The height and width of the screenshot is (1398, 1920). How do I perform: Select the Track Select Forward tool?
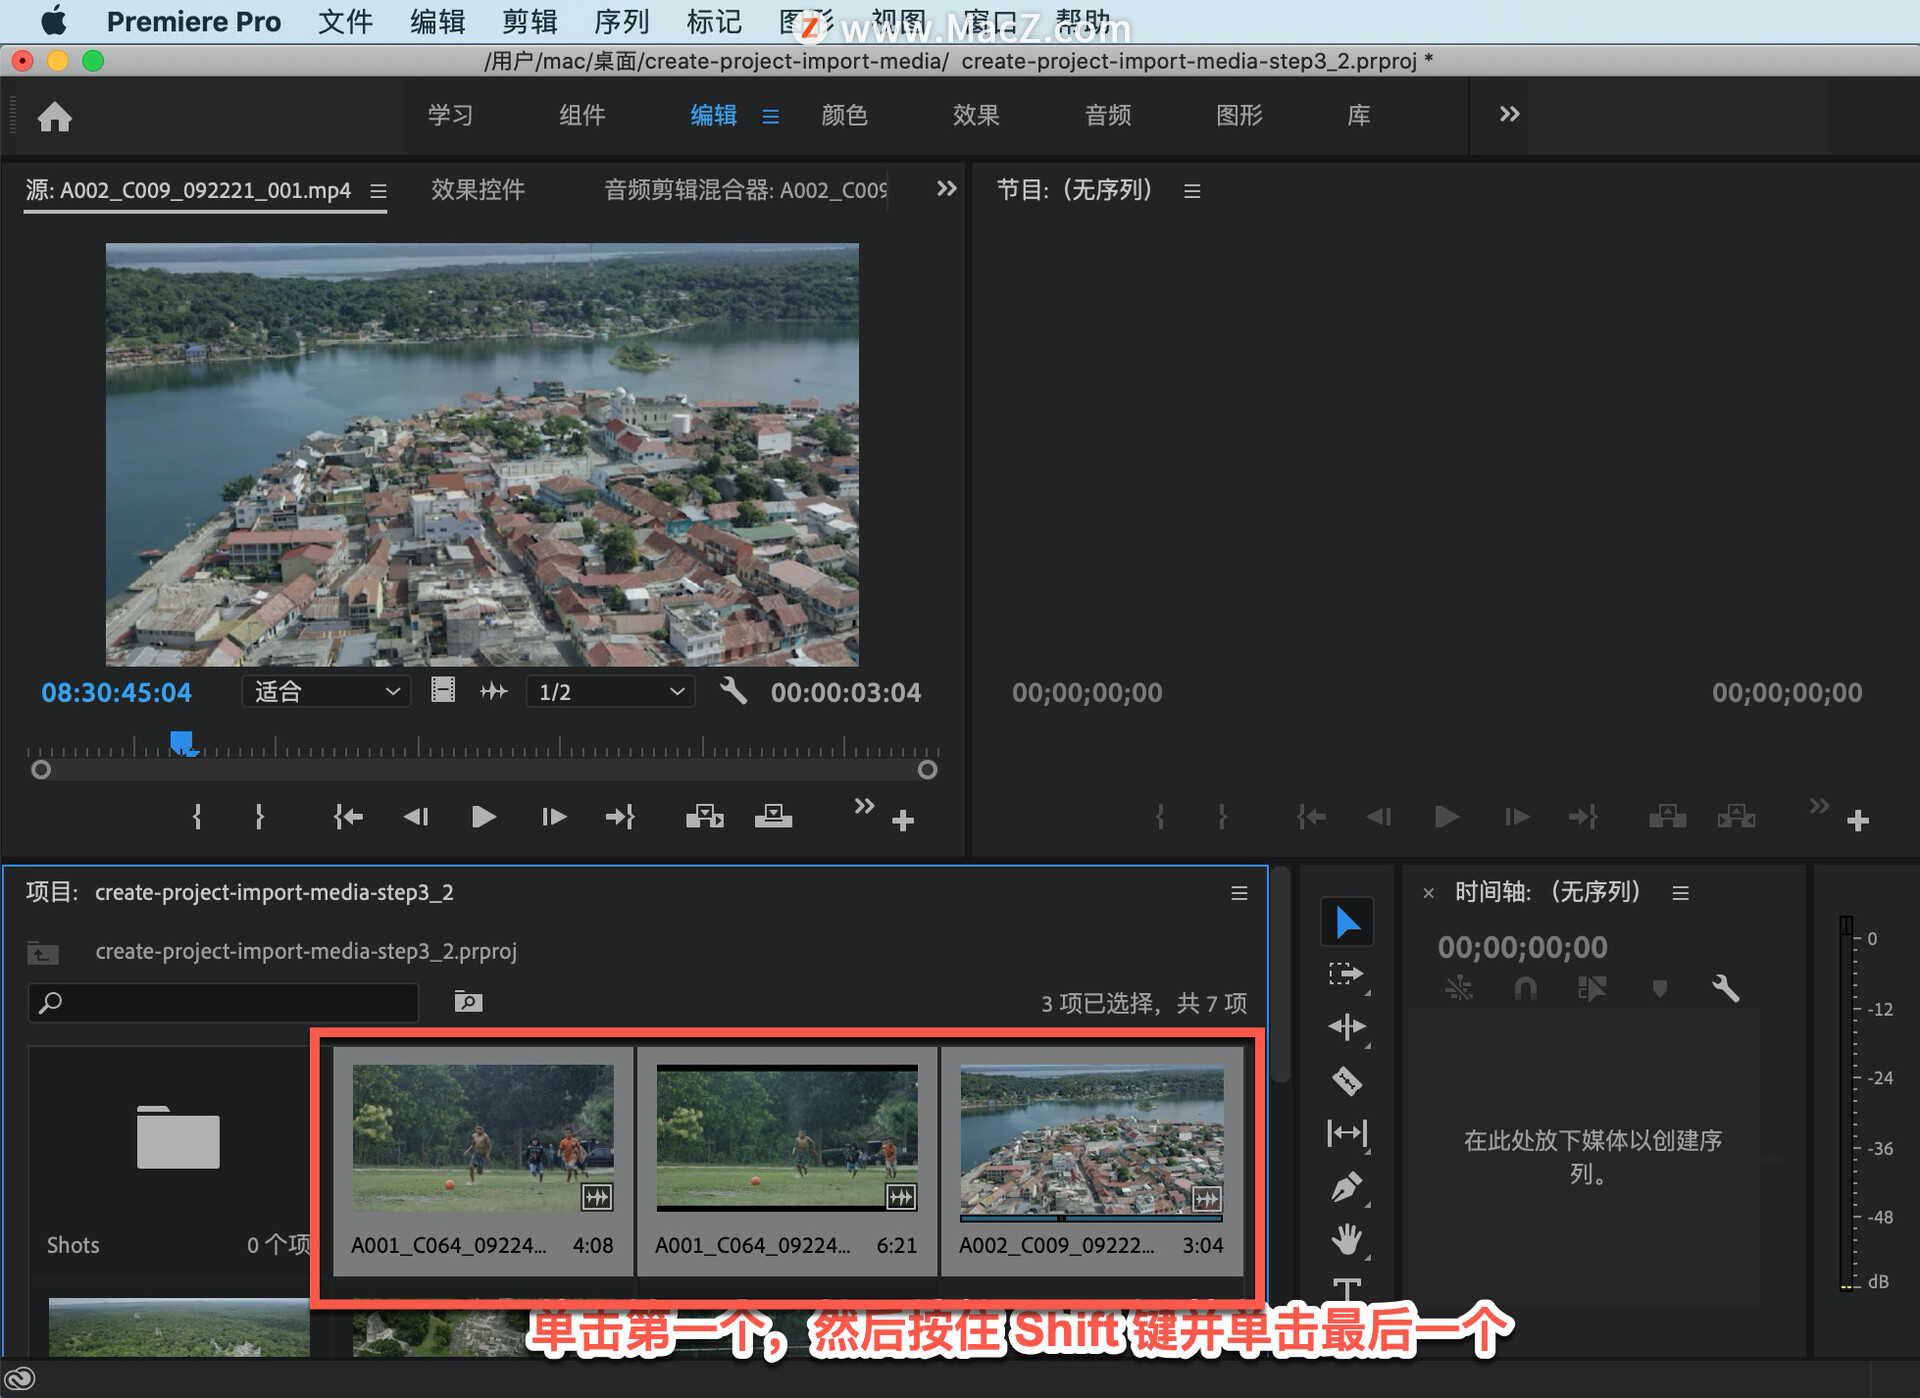click(1347, 975)
